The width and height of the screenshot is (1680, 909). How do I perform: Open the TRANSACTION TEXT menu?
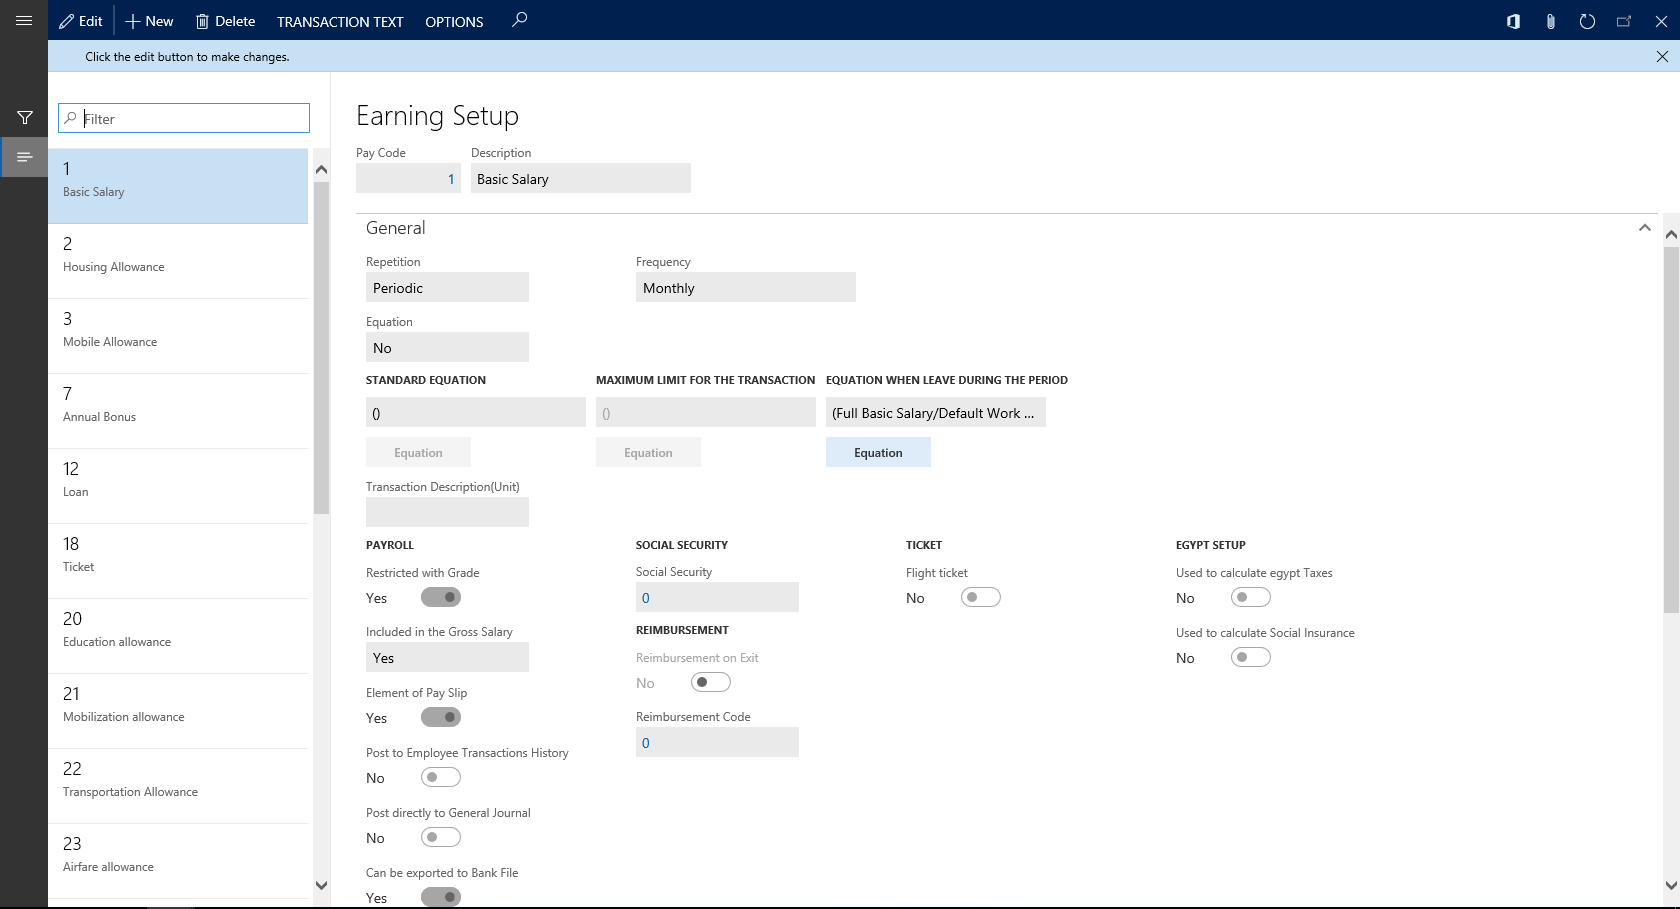pos(340,22)
